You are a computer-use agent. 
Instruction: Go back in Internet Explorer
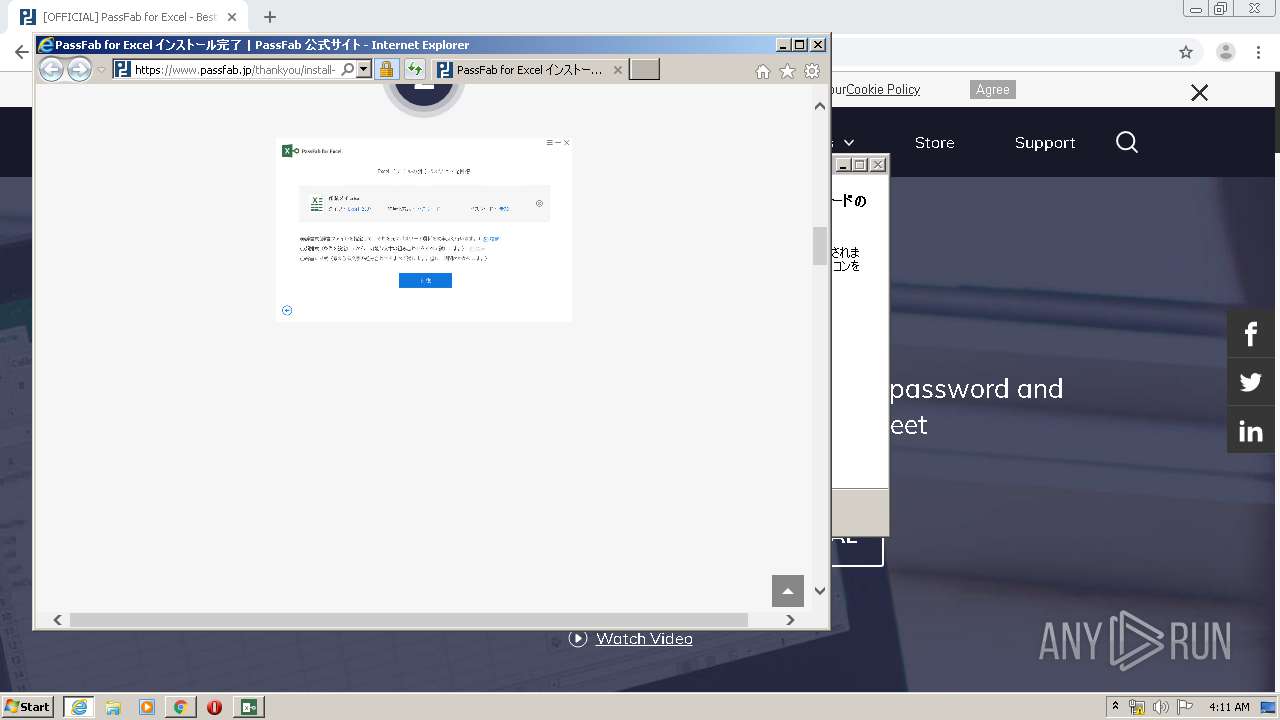pos(51,69)
